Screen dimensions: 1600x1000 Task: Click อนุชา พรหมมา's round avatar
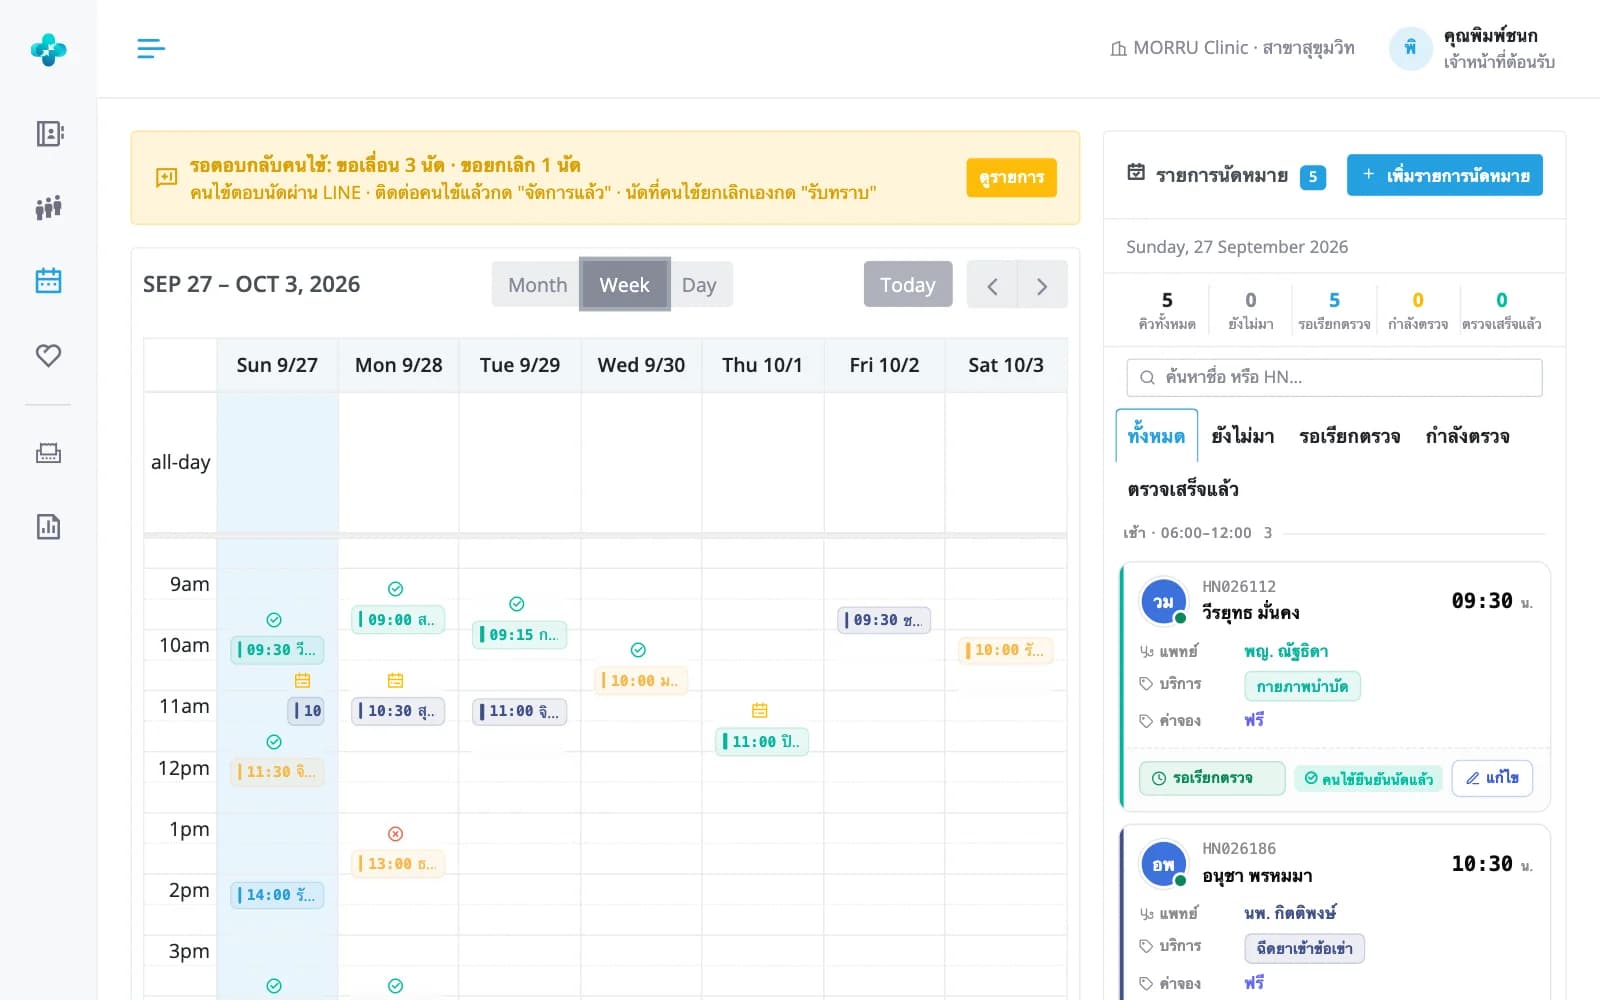point(1163,865)
